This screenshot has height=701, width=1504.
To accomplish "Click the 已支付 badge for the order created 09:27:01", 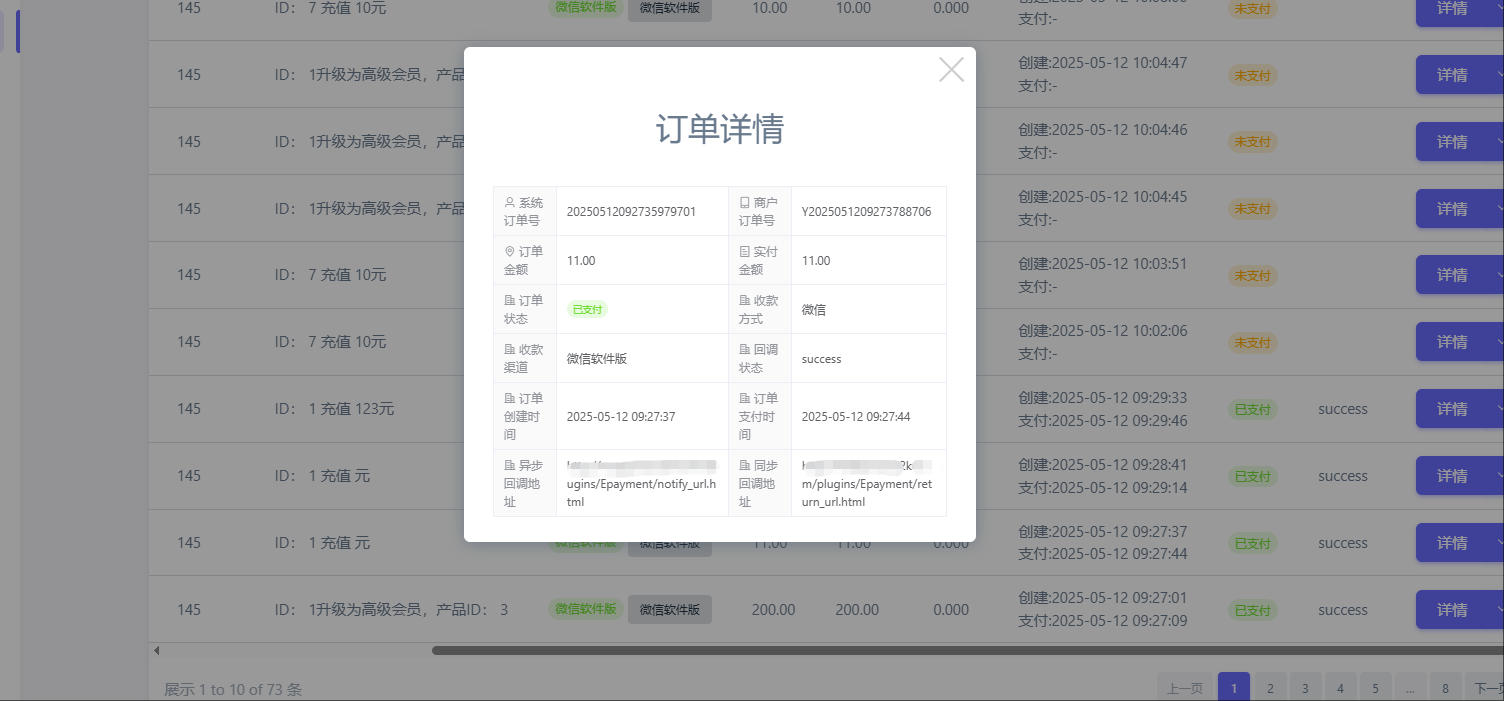I will [1253, 610].
